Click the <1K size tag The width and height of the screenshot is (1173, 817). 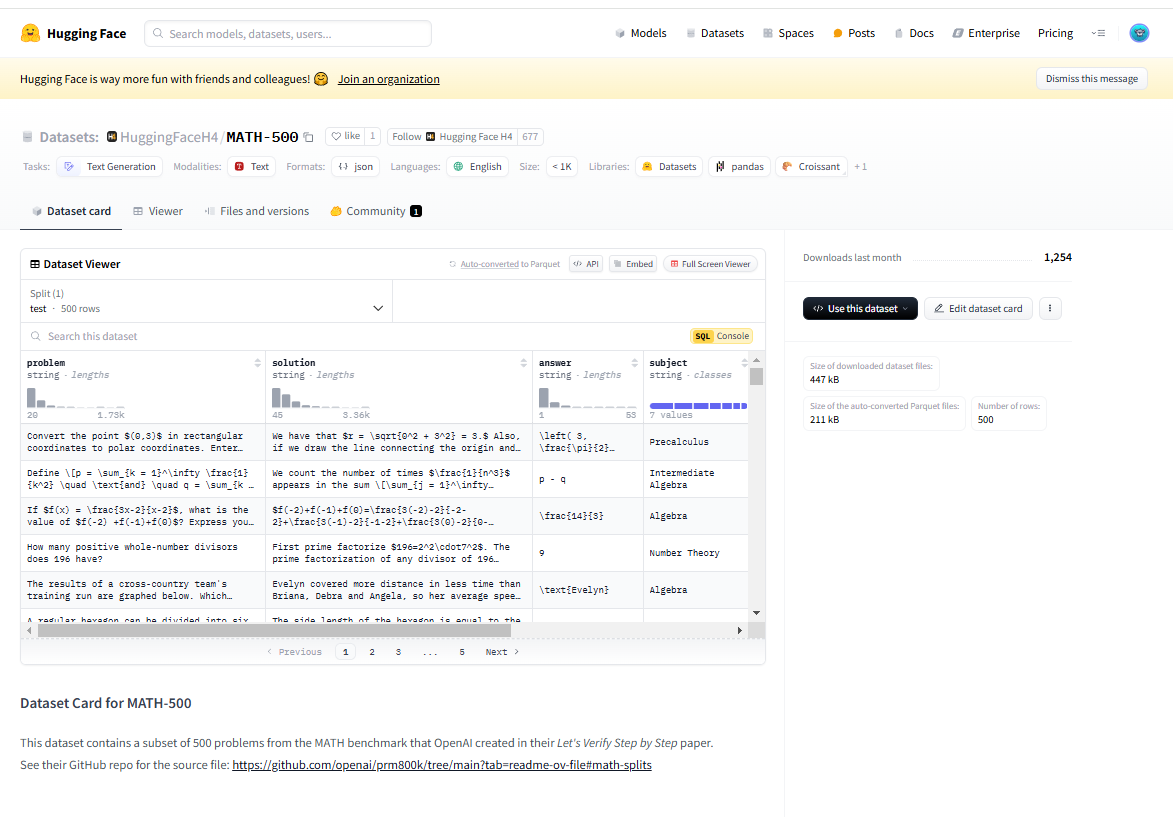click(x=562, y=166)
